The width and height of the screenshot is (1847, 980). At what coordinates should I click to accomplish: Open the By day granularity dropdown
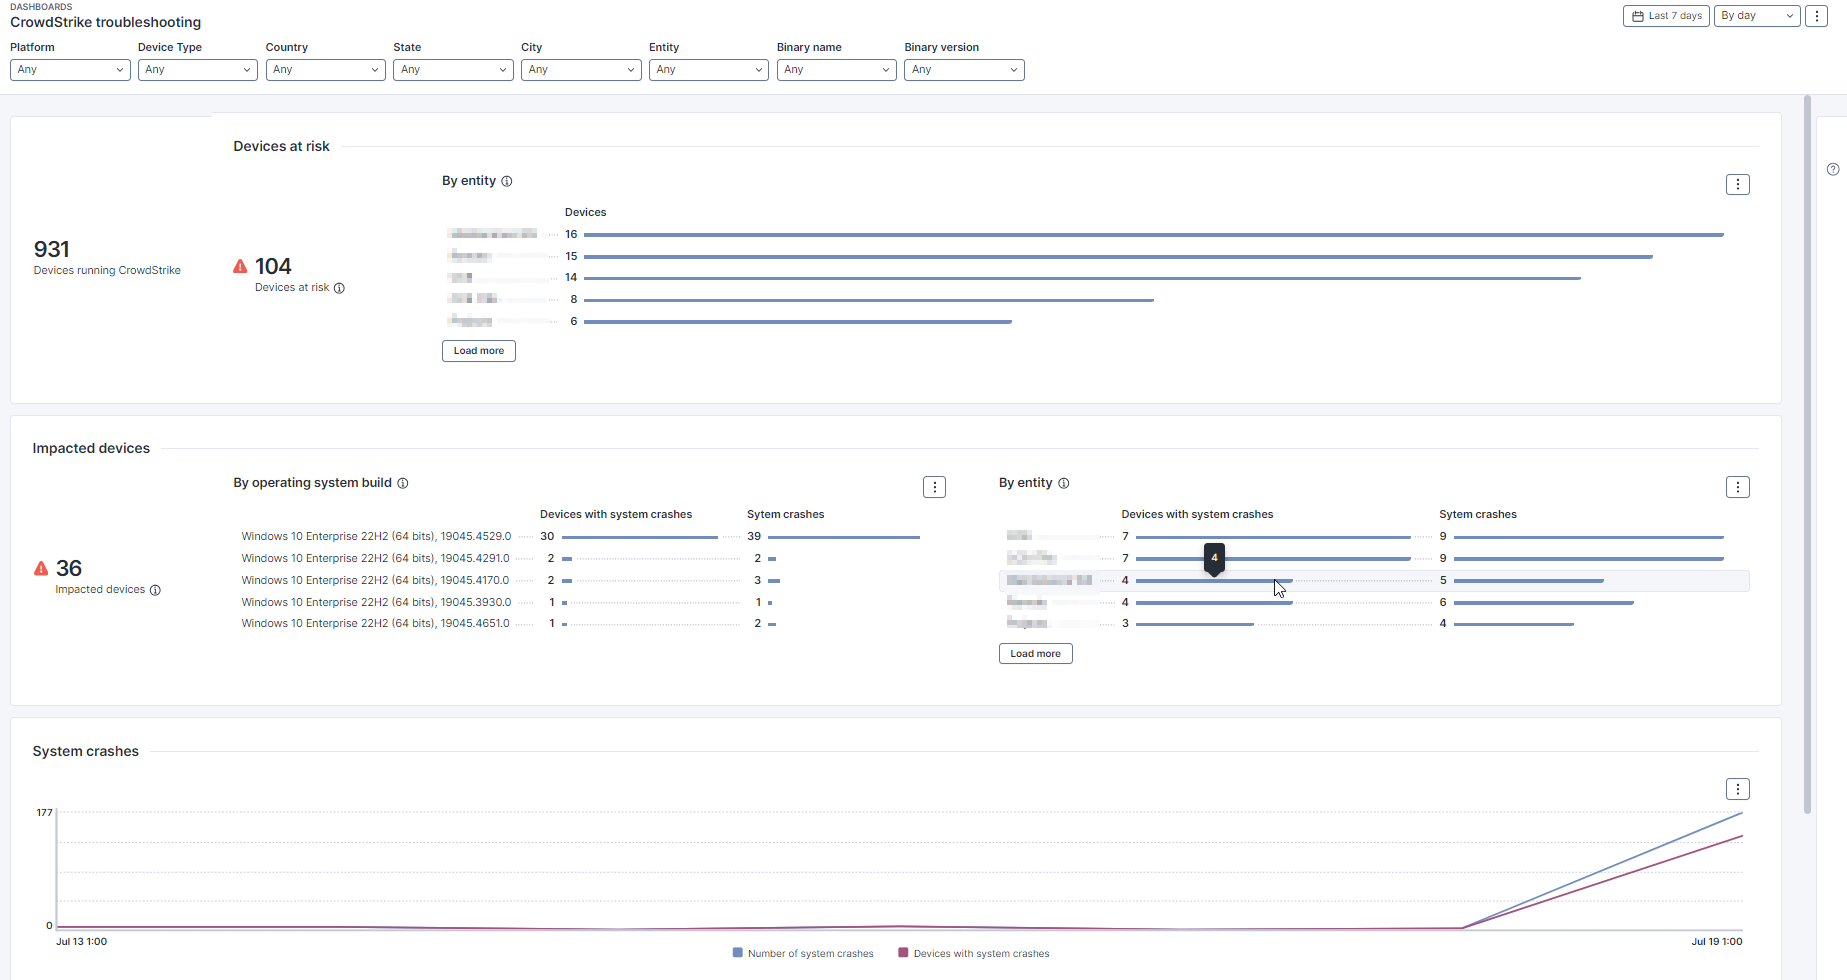tap(1756, 16)
